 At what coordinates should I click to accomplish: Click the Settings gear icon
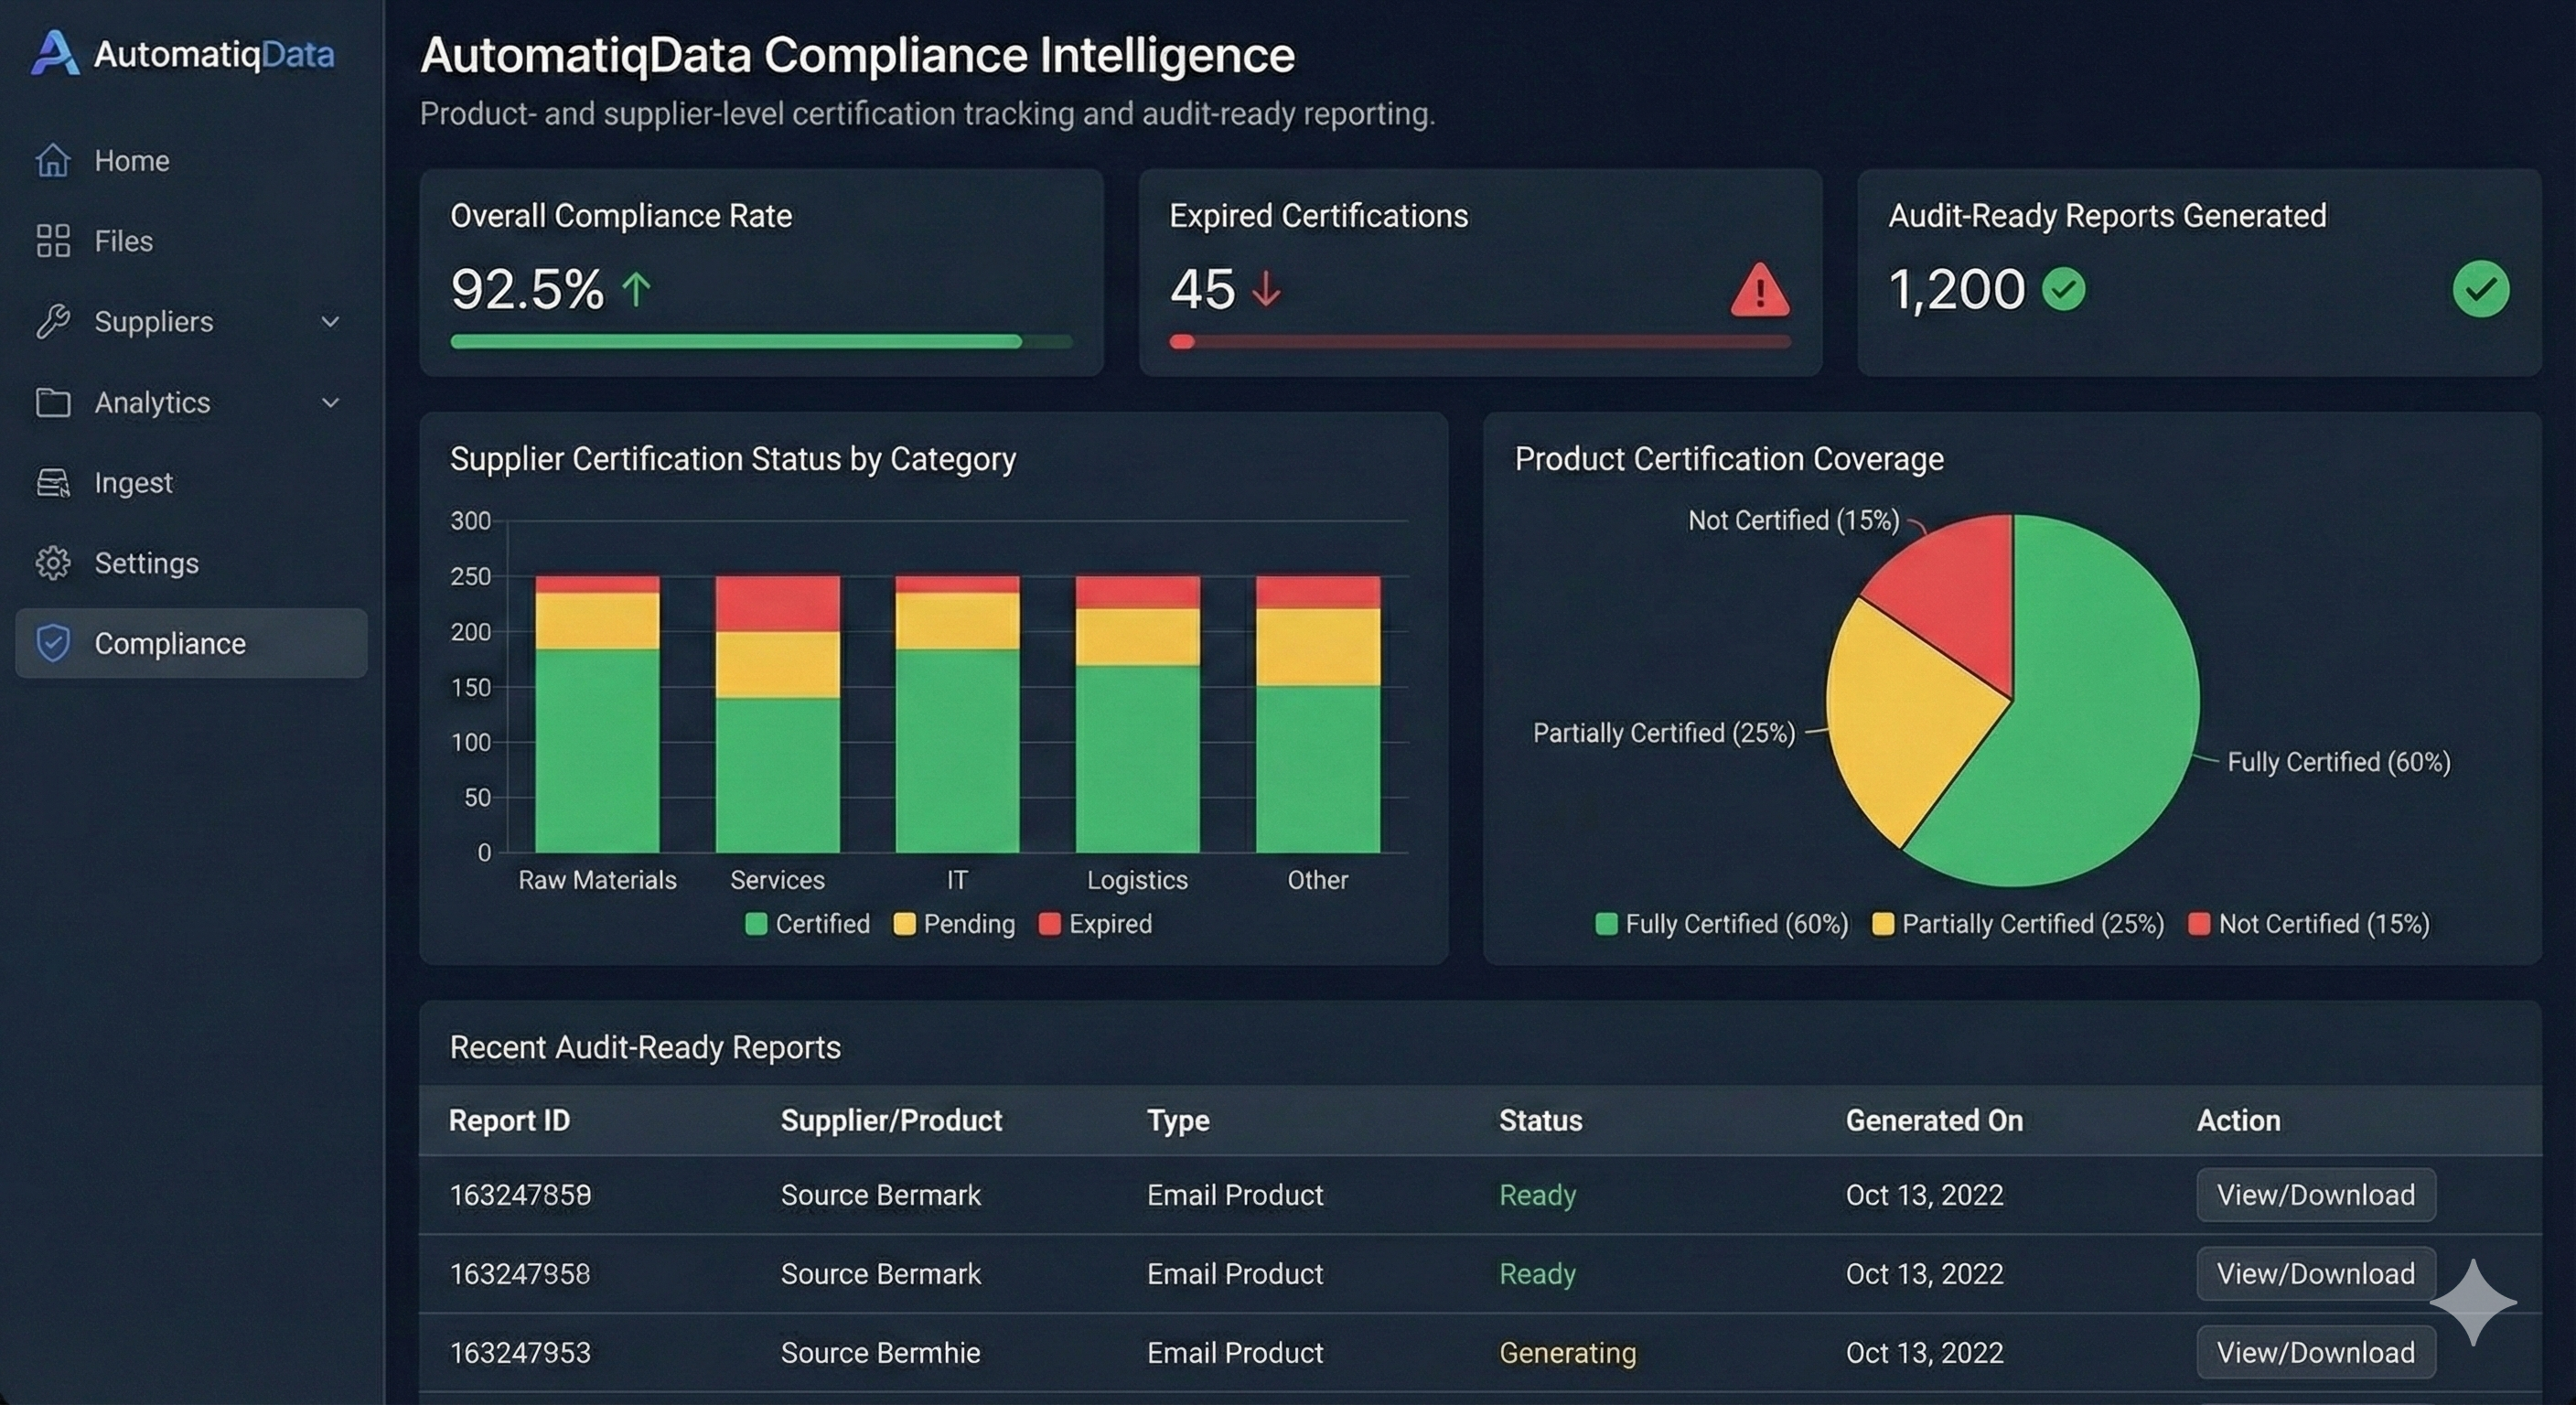coord(53,563)
